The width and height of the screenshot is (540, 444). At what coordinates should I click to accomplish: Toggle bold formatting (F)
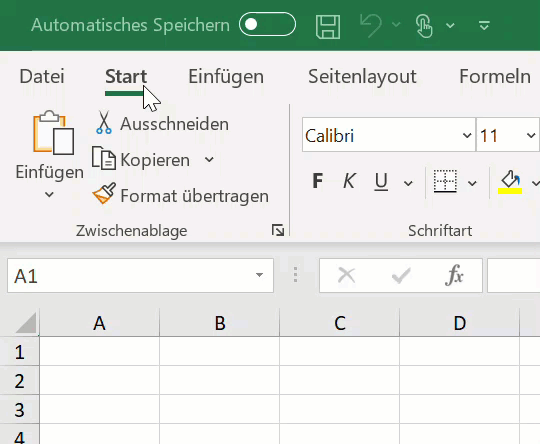(318, 181)
